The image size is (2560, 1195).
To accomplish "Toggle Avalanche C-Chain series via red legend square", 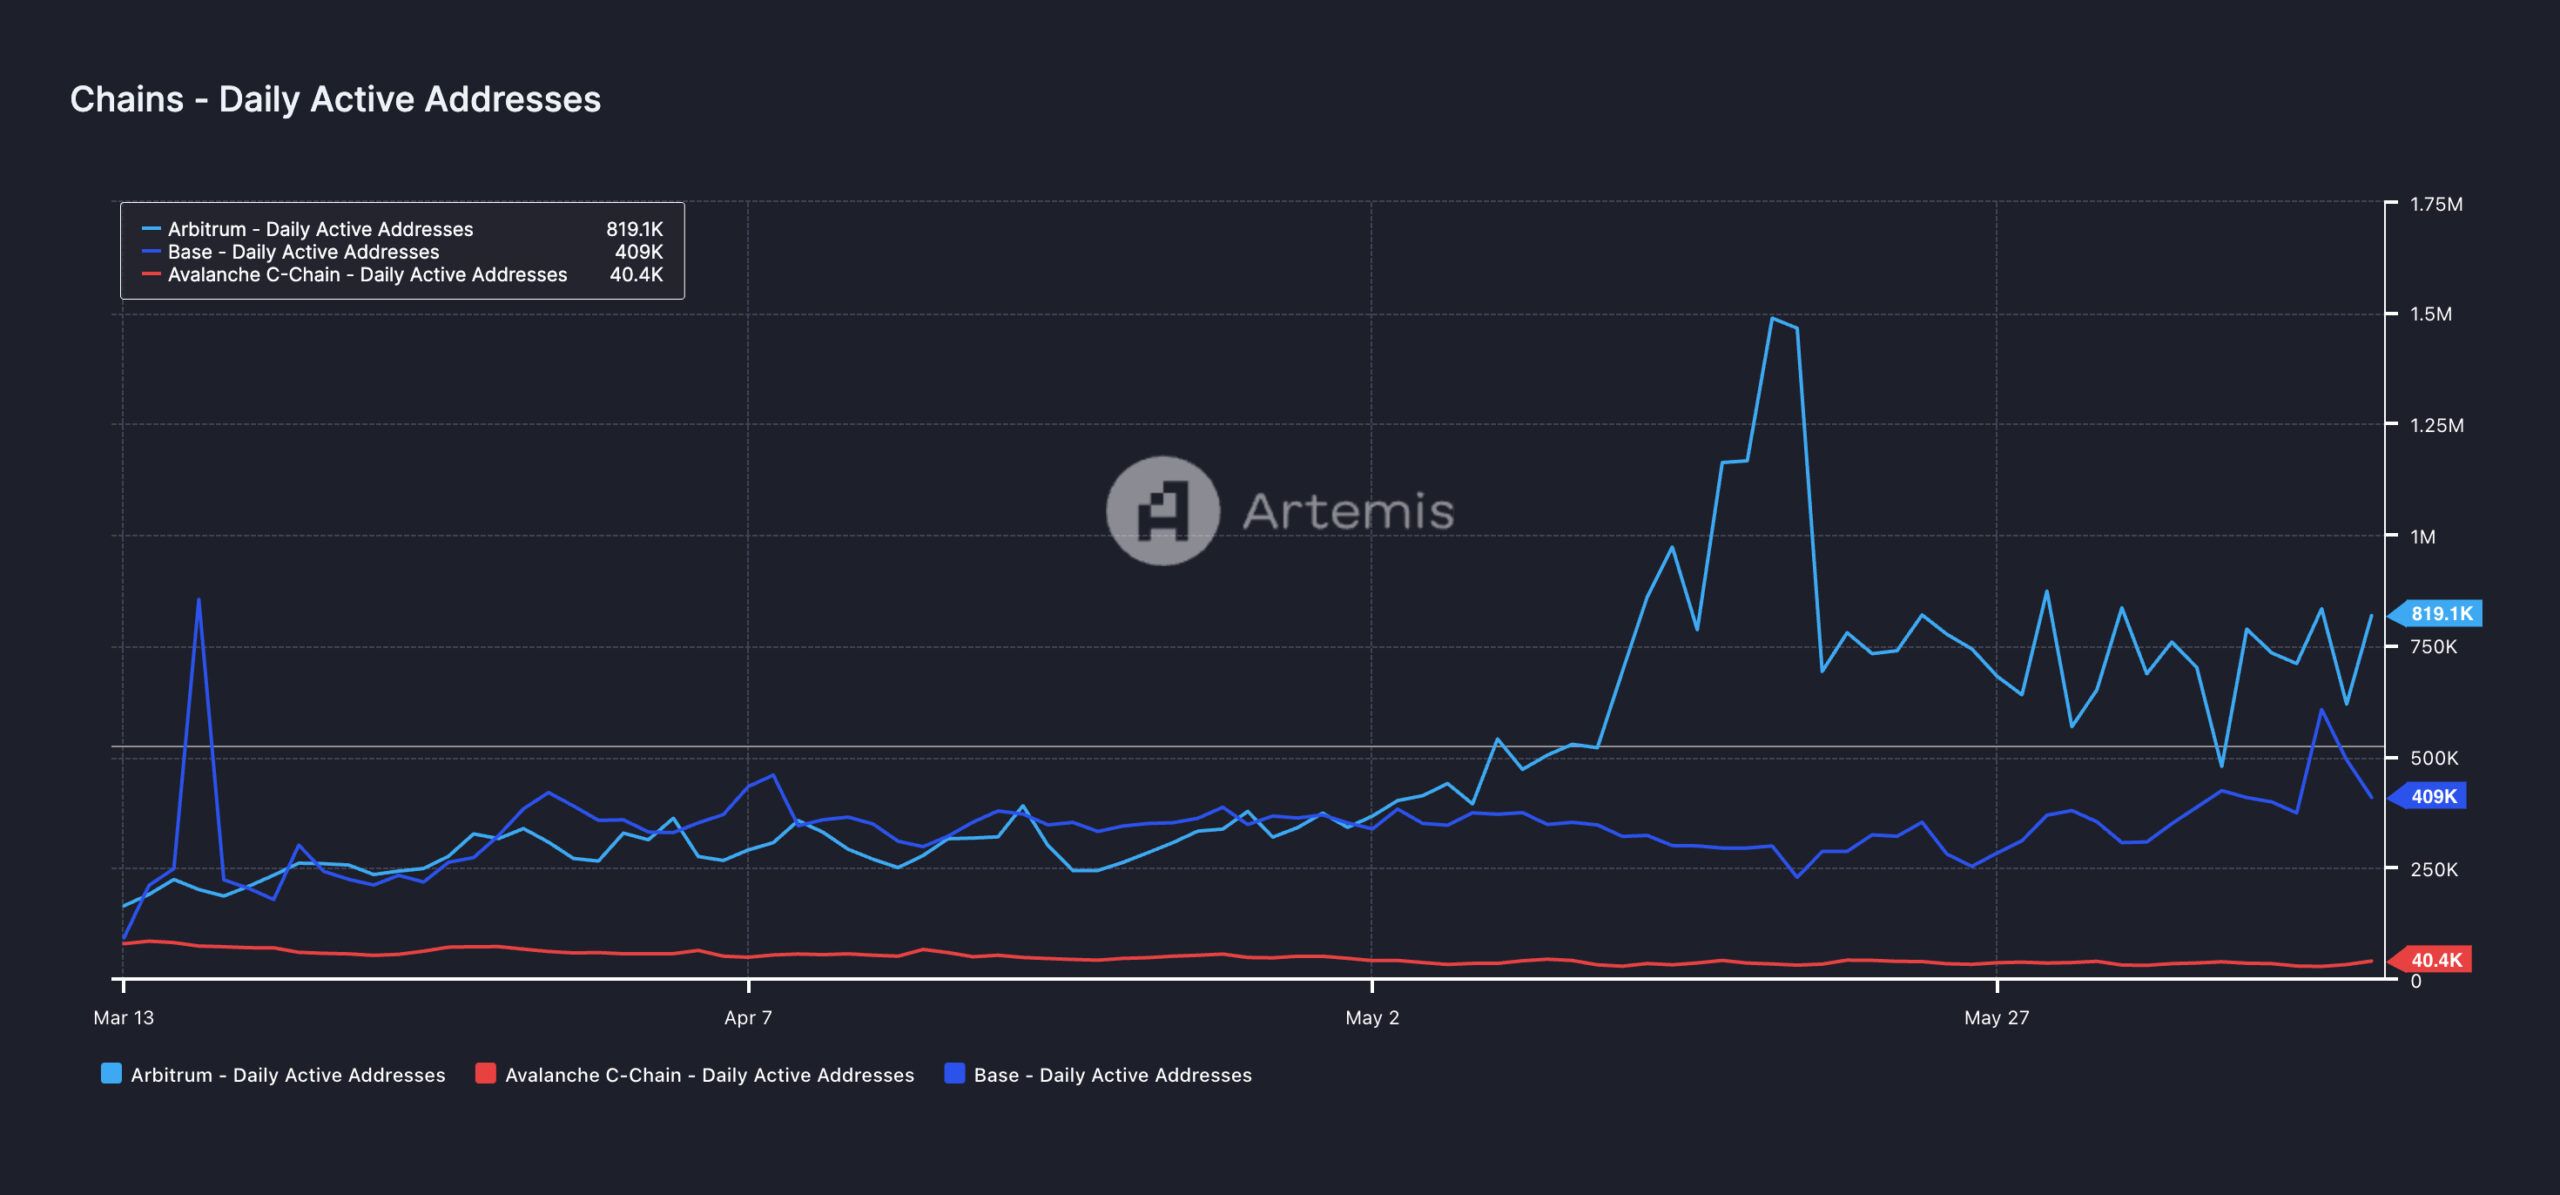I will 485,1074.
